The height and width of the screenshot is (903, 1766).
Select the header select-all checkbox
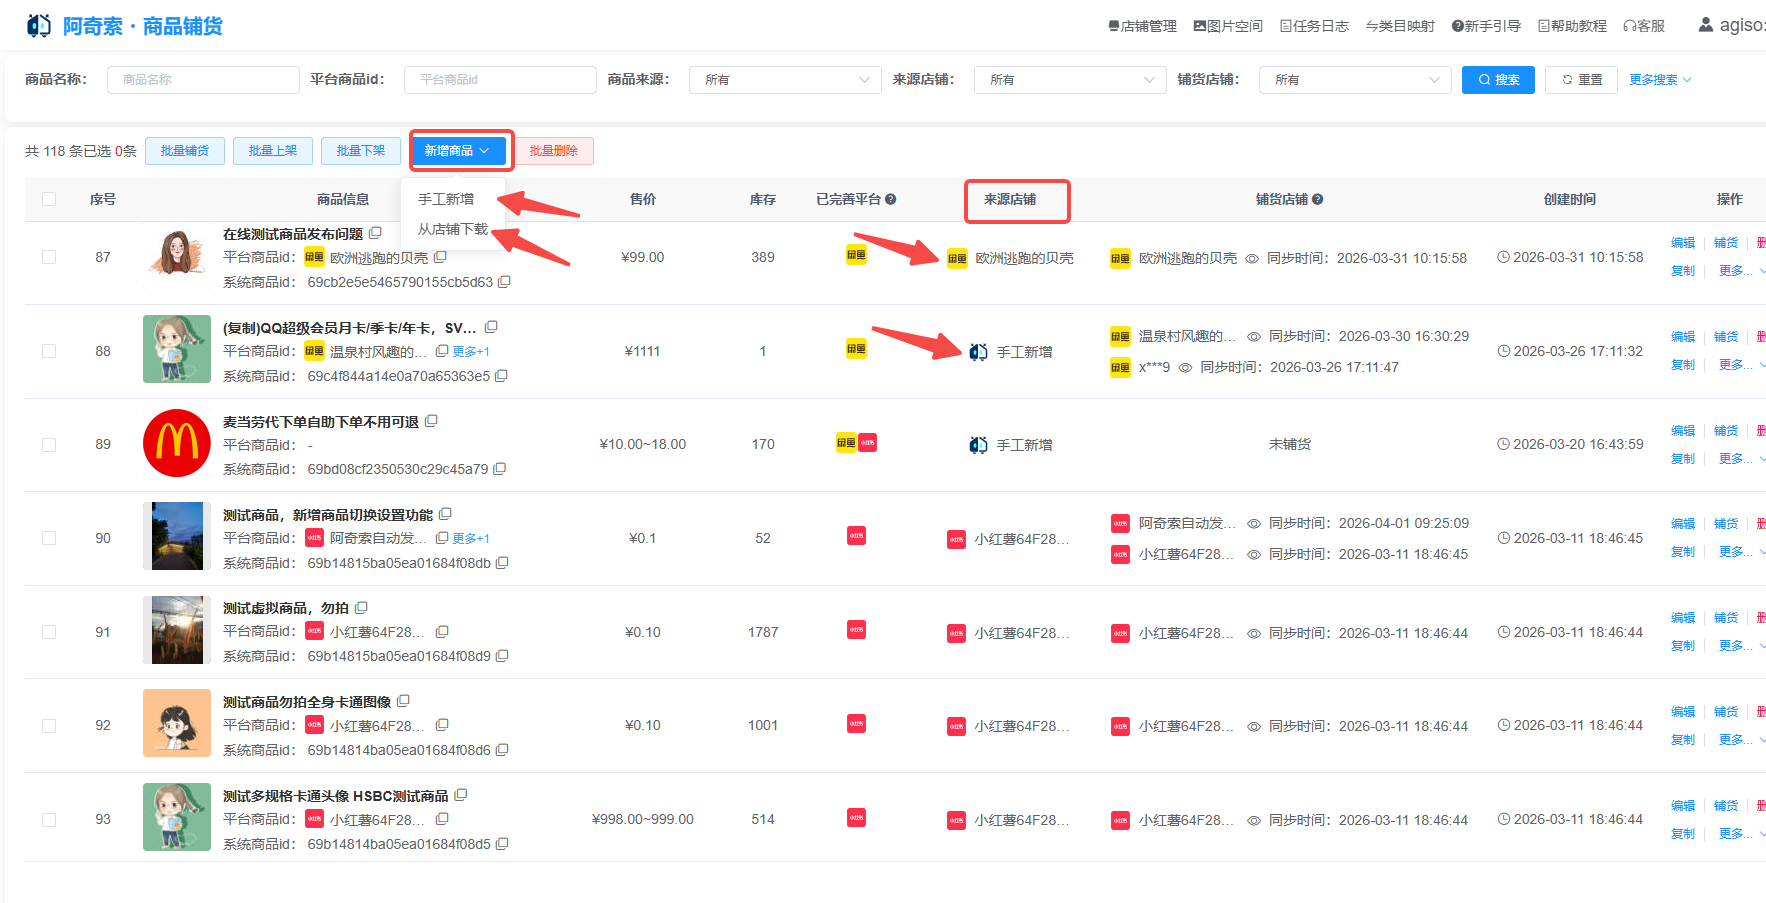49,199
